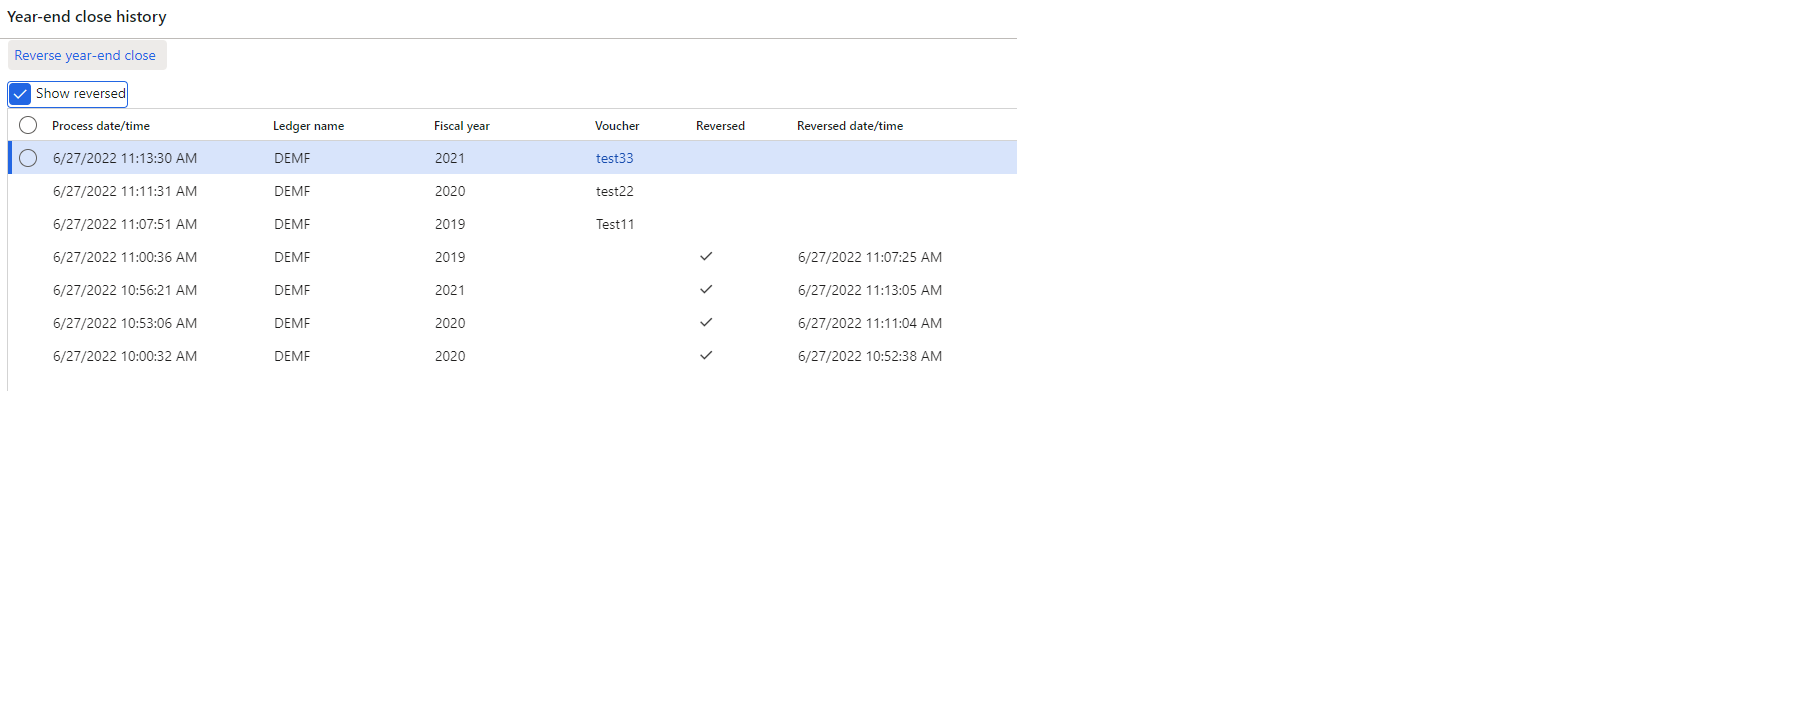Click fiscal year 2020 in test22 row

click(x=450, y=191)
